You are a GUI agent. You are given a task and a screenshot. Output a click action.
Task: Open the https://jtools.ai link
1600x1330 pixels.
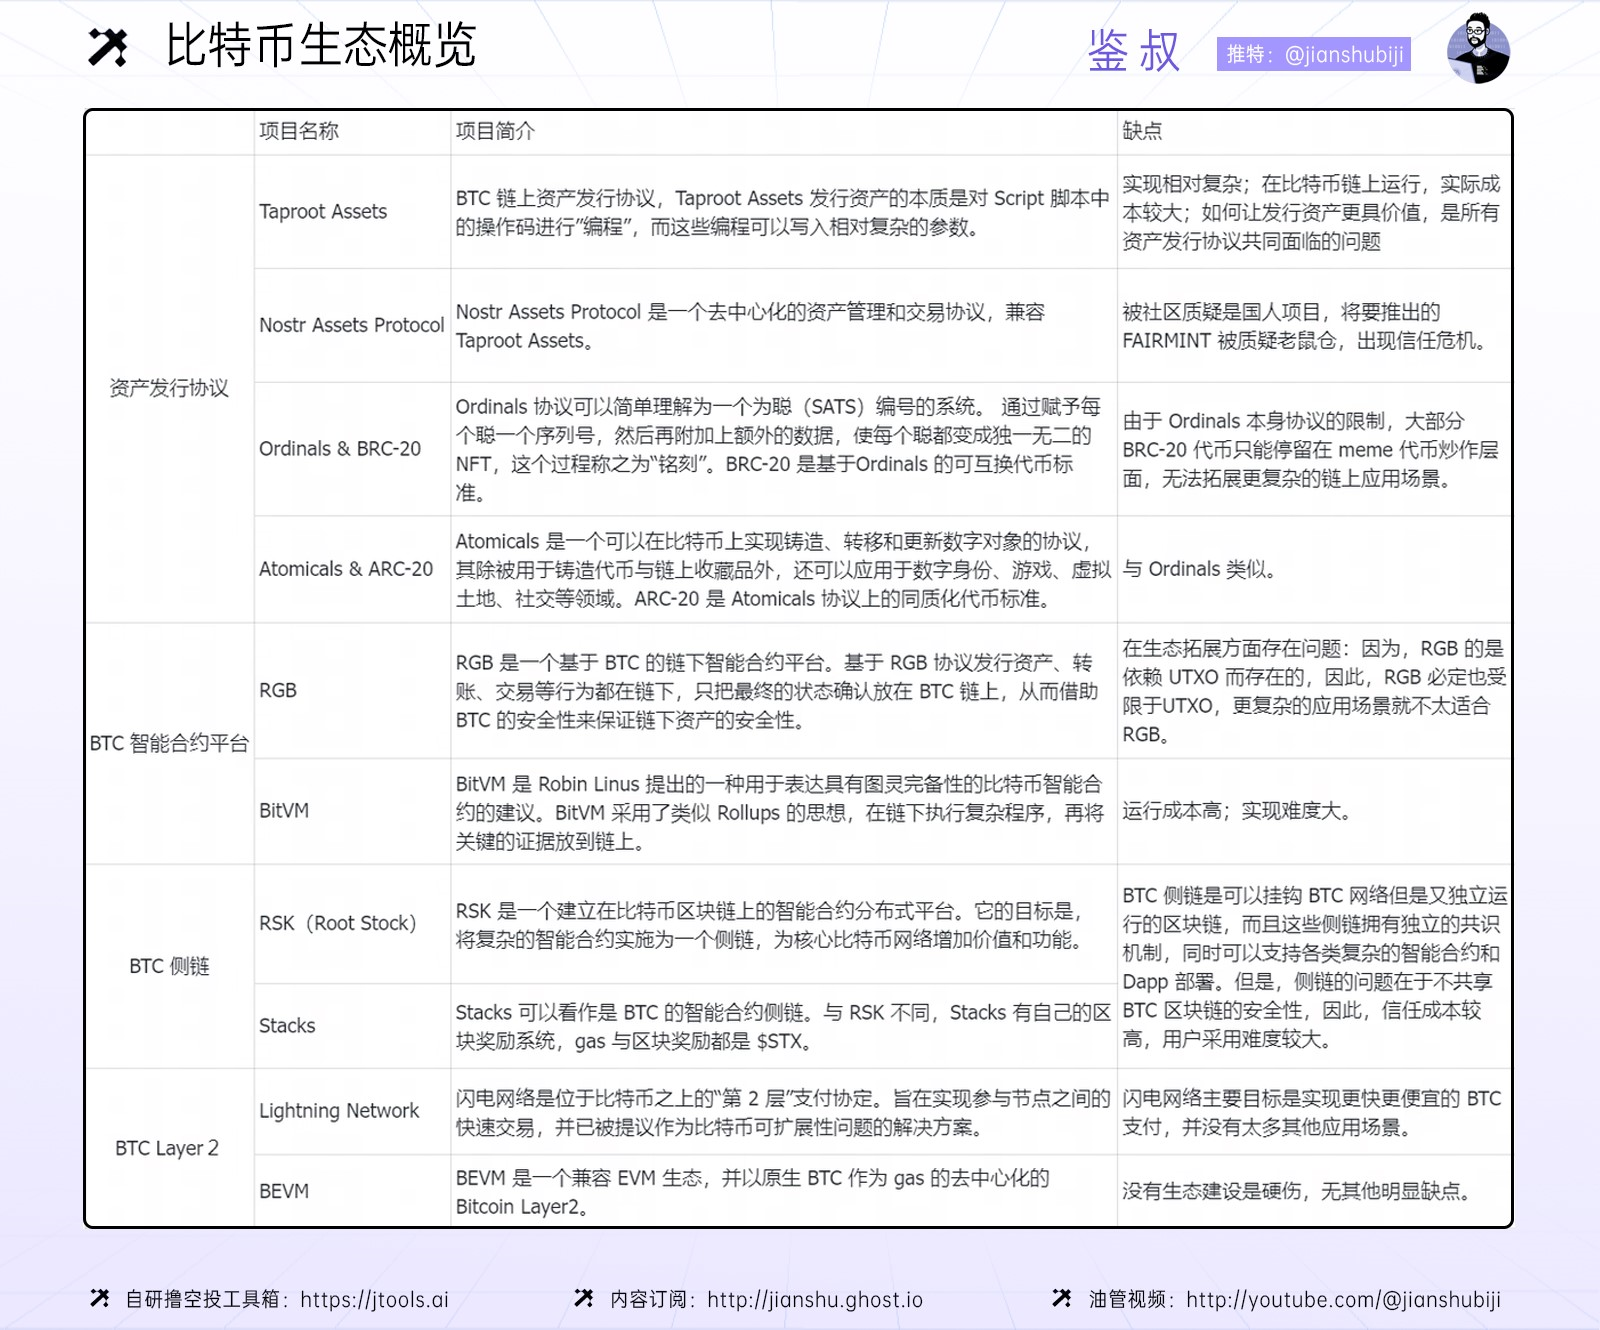pyautogui.click(x=374, y=1299)
